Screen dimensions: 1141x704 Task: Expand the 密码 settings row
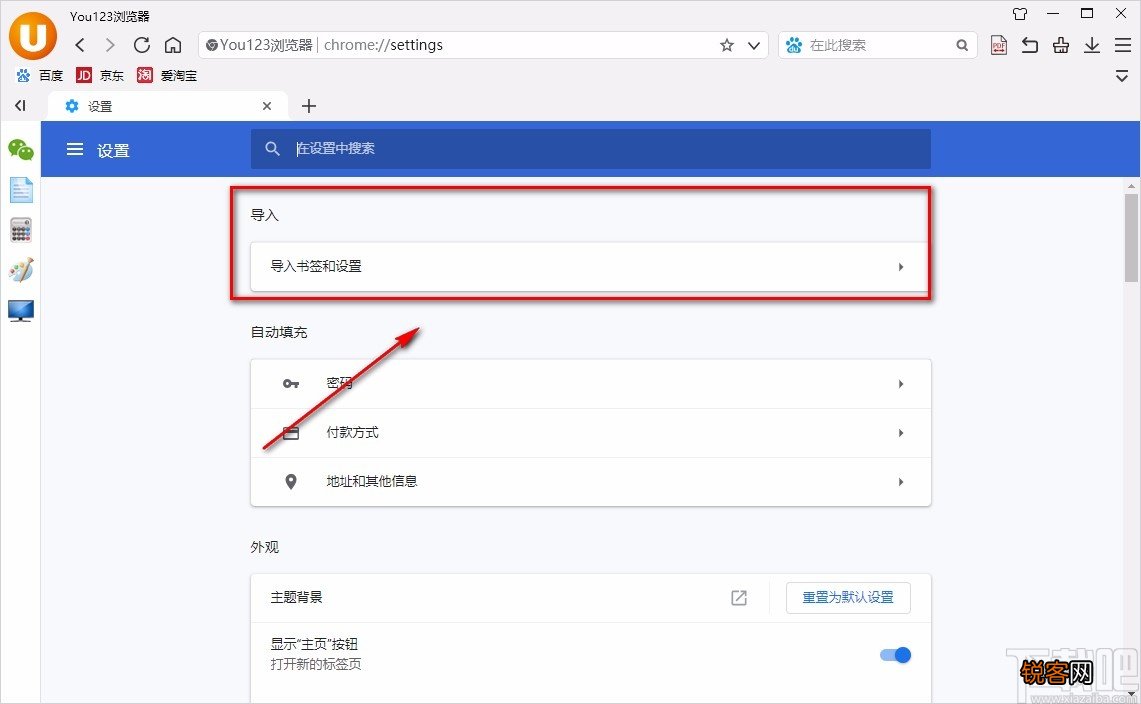tap(590, 383)
